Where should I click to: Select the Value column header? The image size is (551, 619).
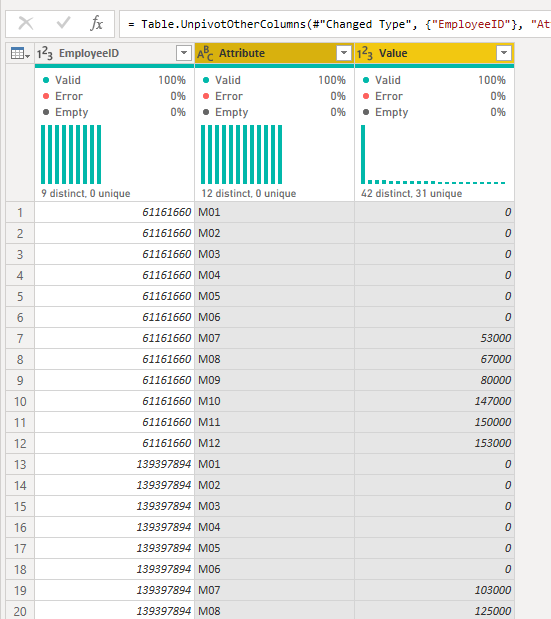pos(434,53)
